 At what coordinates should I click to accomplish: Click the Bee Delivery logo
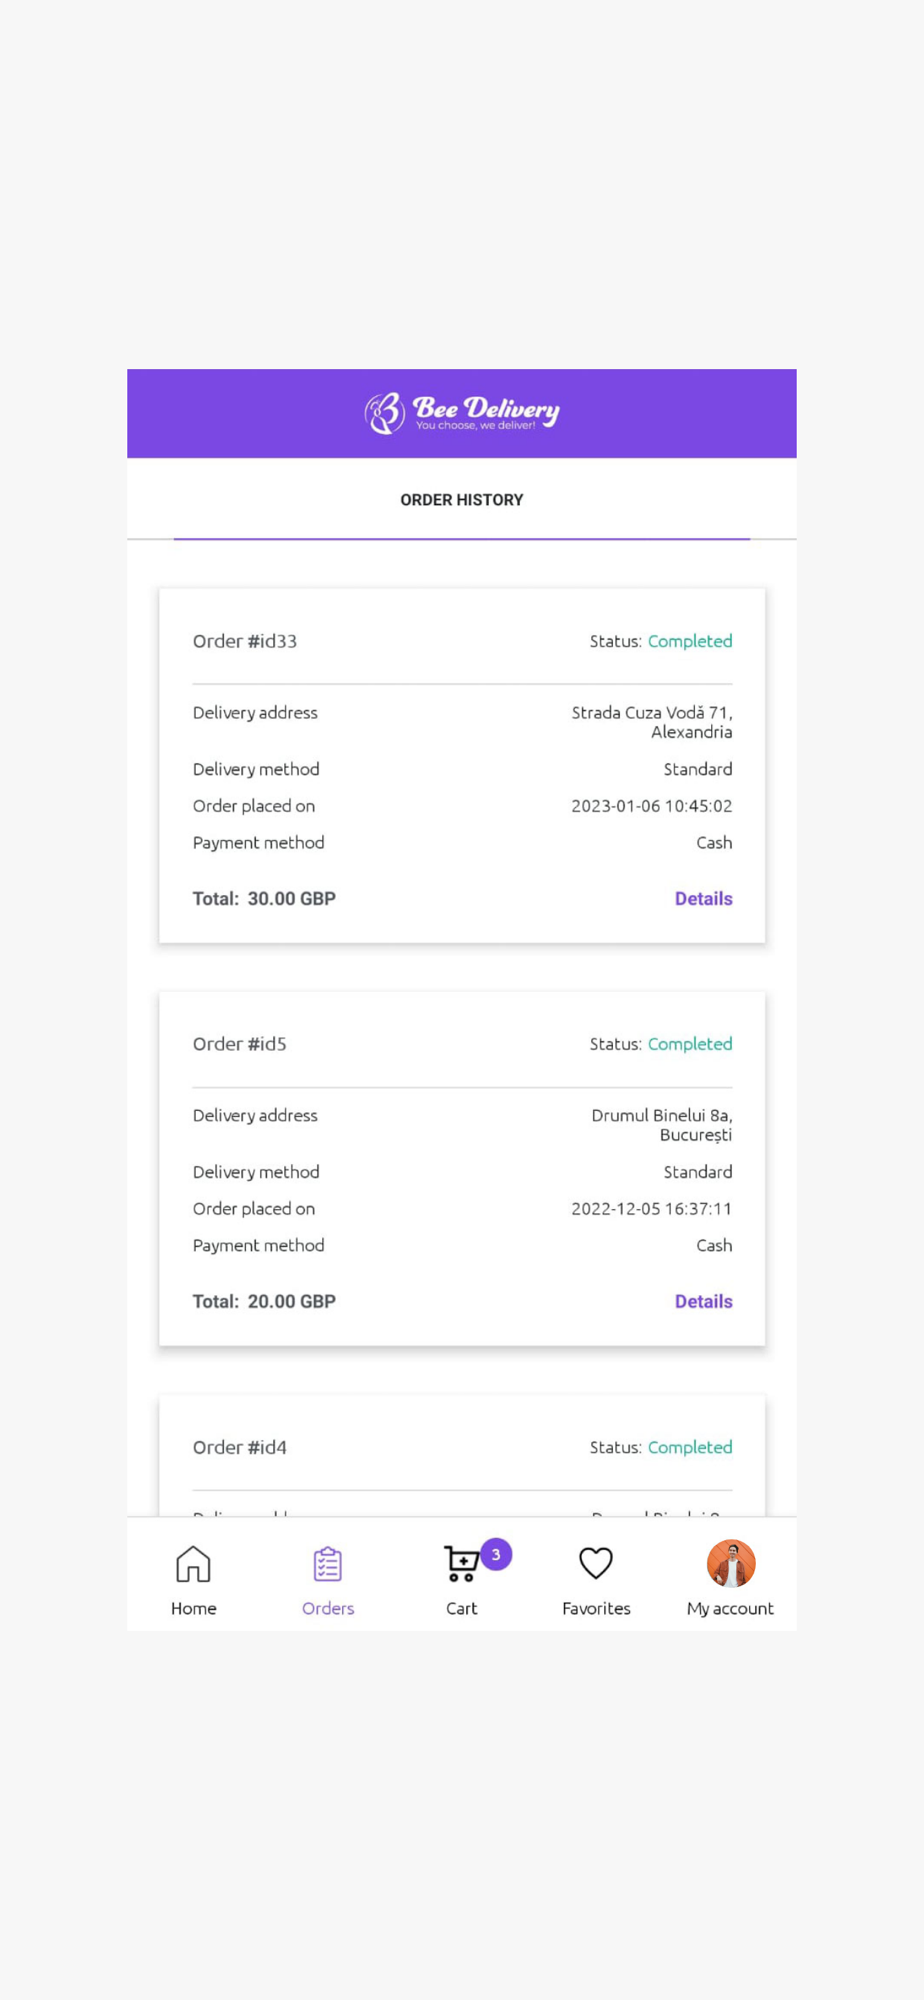point(462,413)
